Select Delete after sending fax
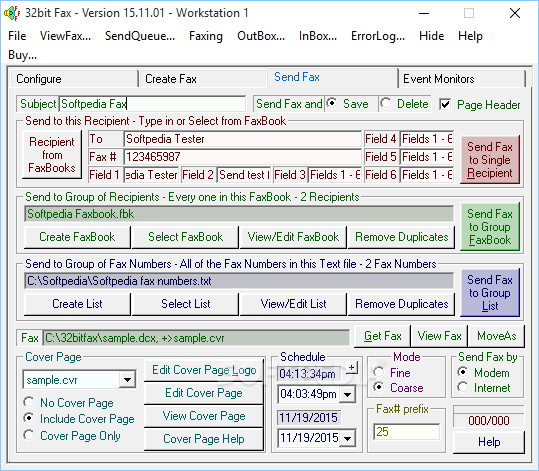 405,103
